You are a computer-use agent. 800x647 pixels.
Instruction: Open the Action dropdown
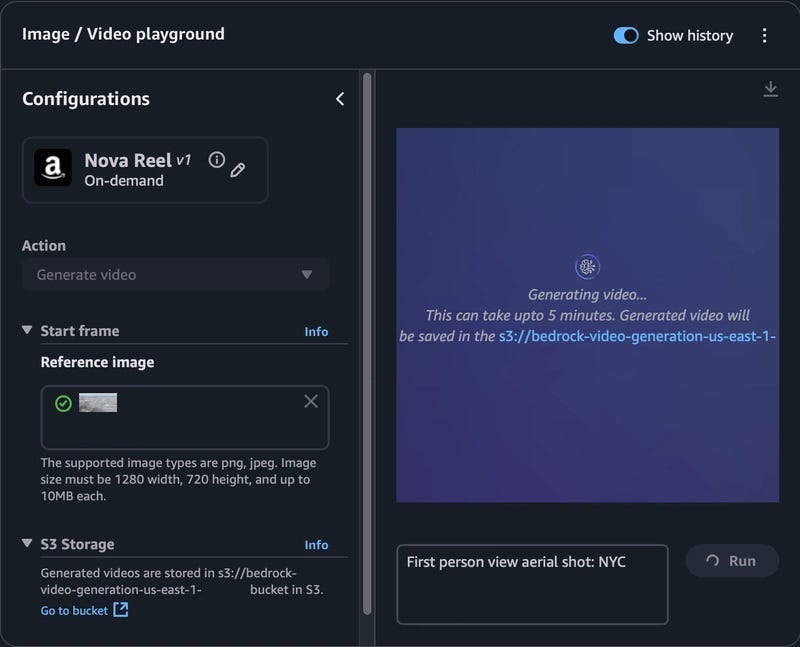pyautogui.click(x=176, y=275)
